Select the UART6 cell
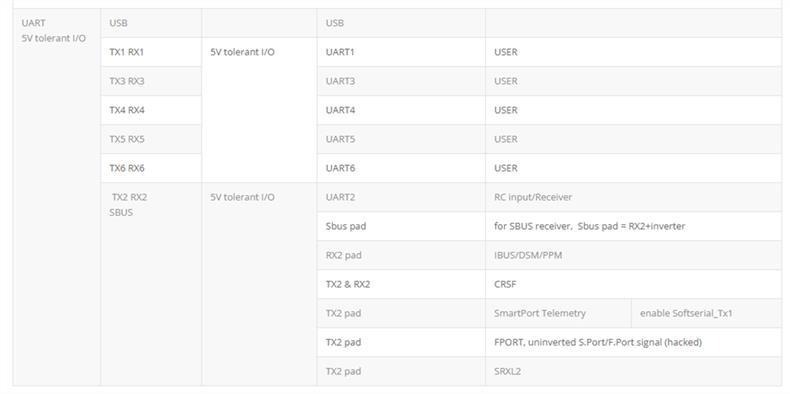 coord(401,168)
